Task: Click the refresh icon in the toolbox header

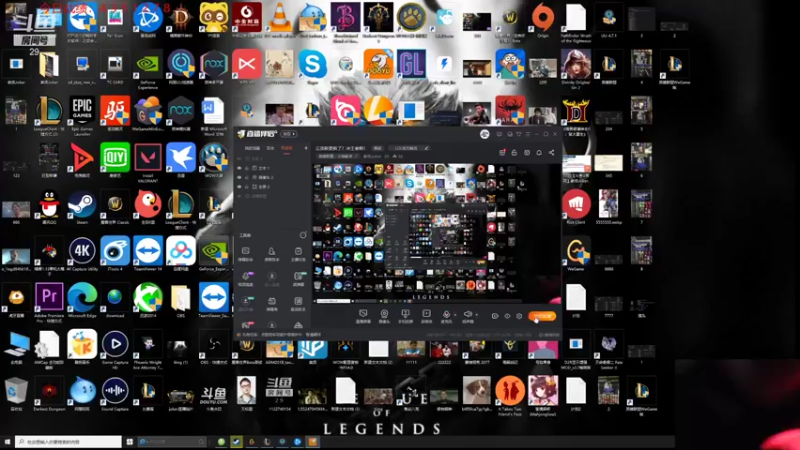Action: click(303, 235)
